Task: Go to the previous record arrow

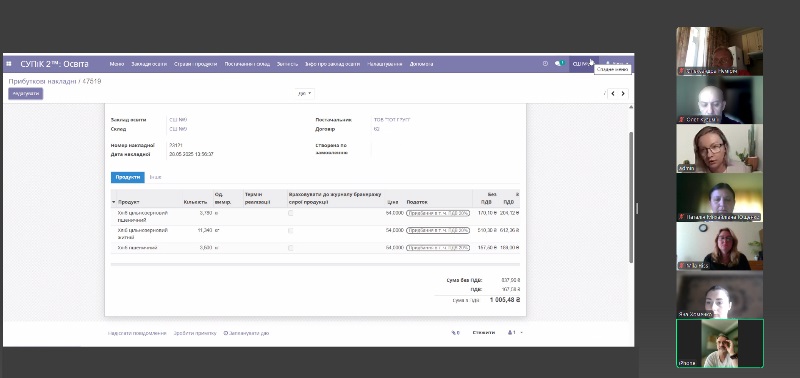Action: click(x=613, y=94)
